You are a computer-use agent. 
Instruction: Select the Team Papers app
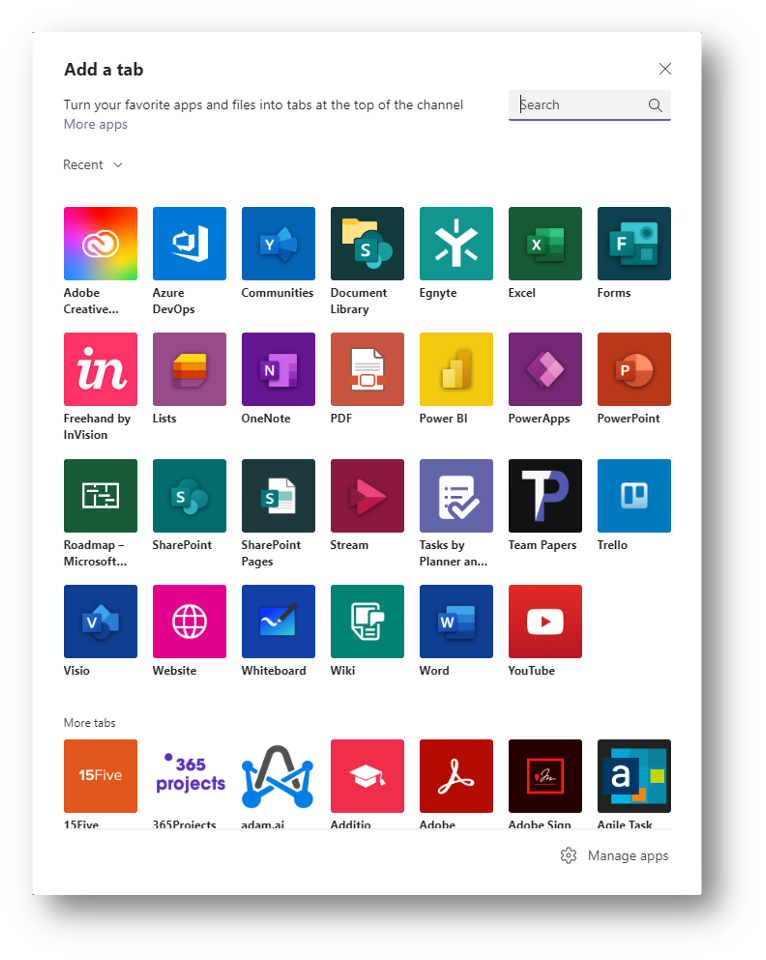point(545,495)
